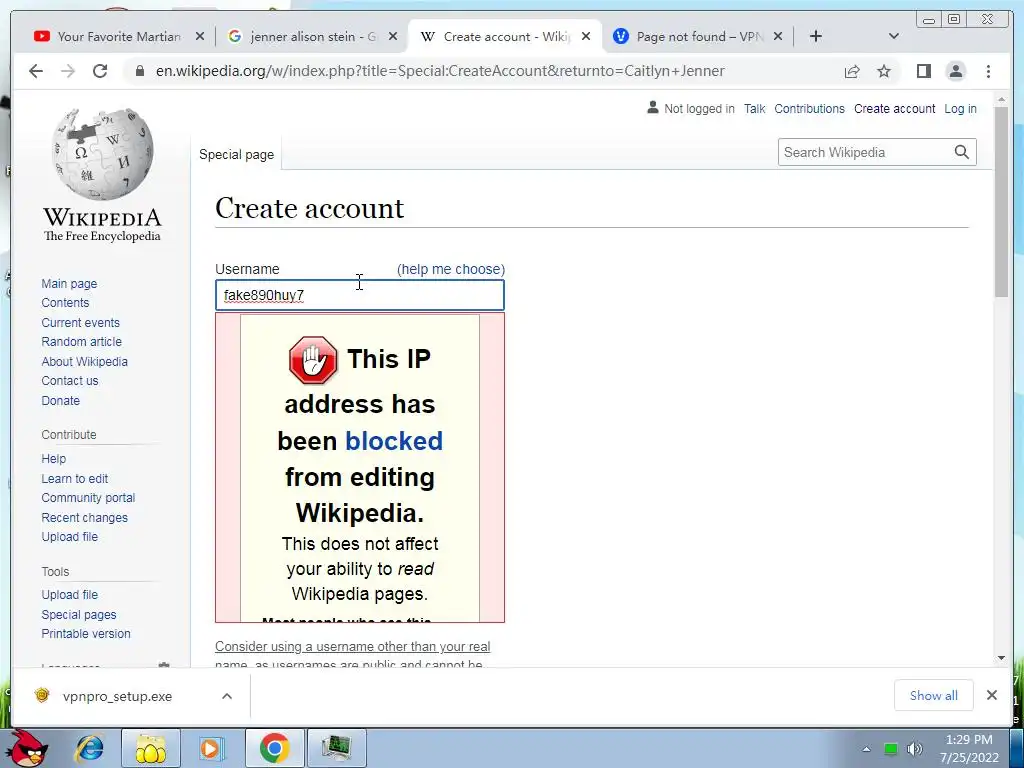1024x768 pixels.
Task: Click the Username input field
Action: pos(360,295)
